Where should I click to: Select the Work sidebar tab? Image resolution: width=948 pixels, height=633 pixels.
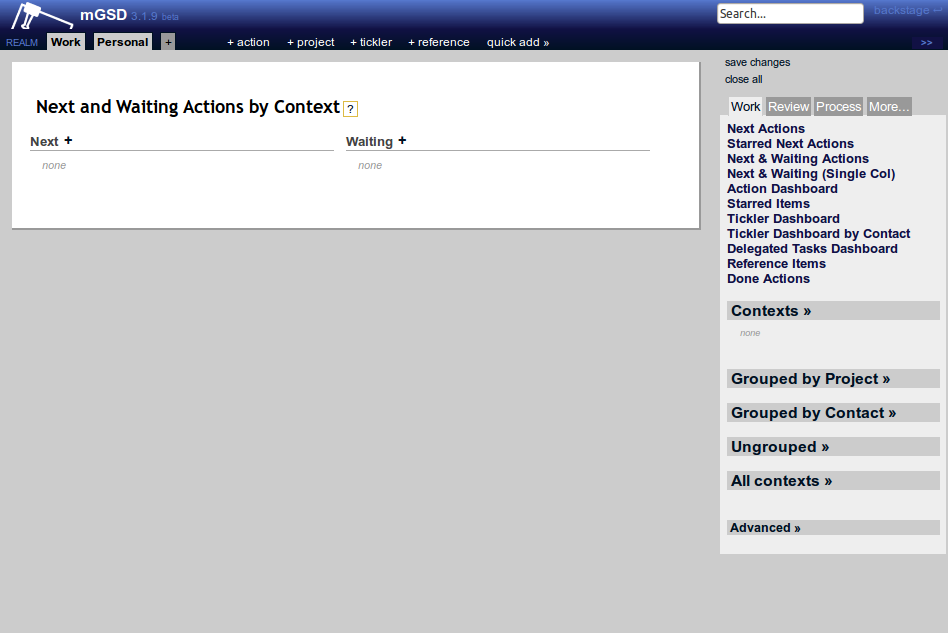(745, 106)
